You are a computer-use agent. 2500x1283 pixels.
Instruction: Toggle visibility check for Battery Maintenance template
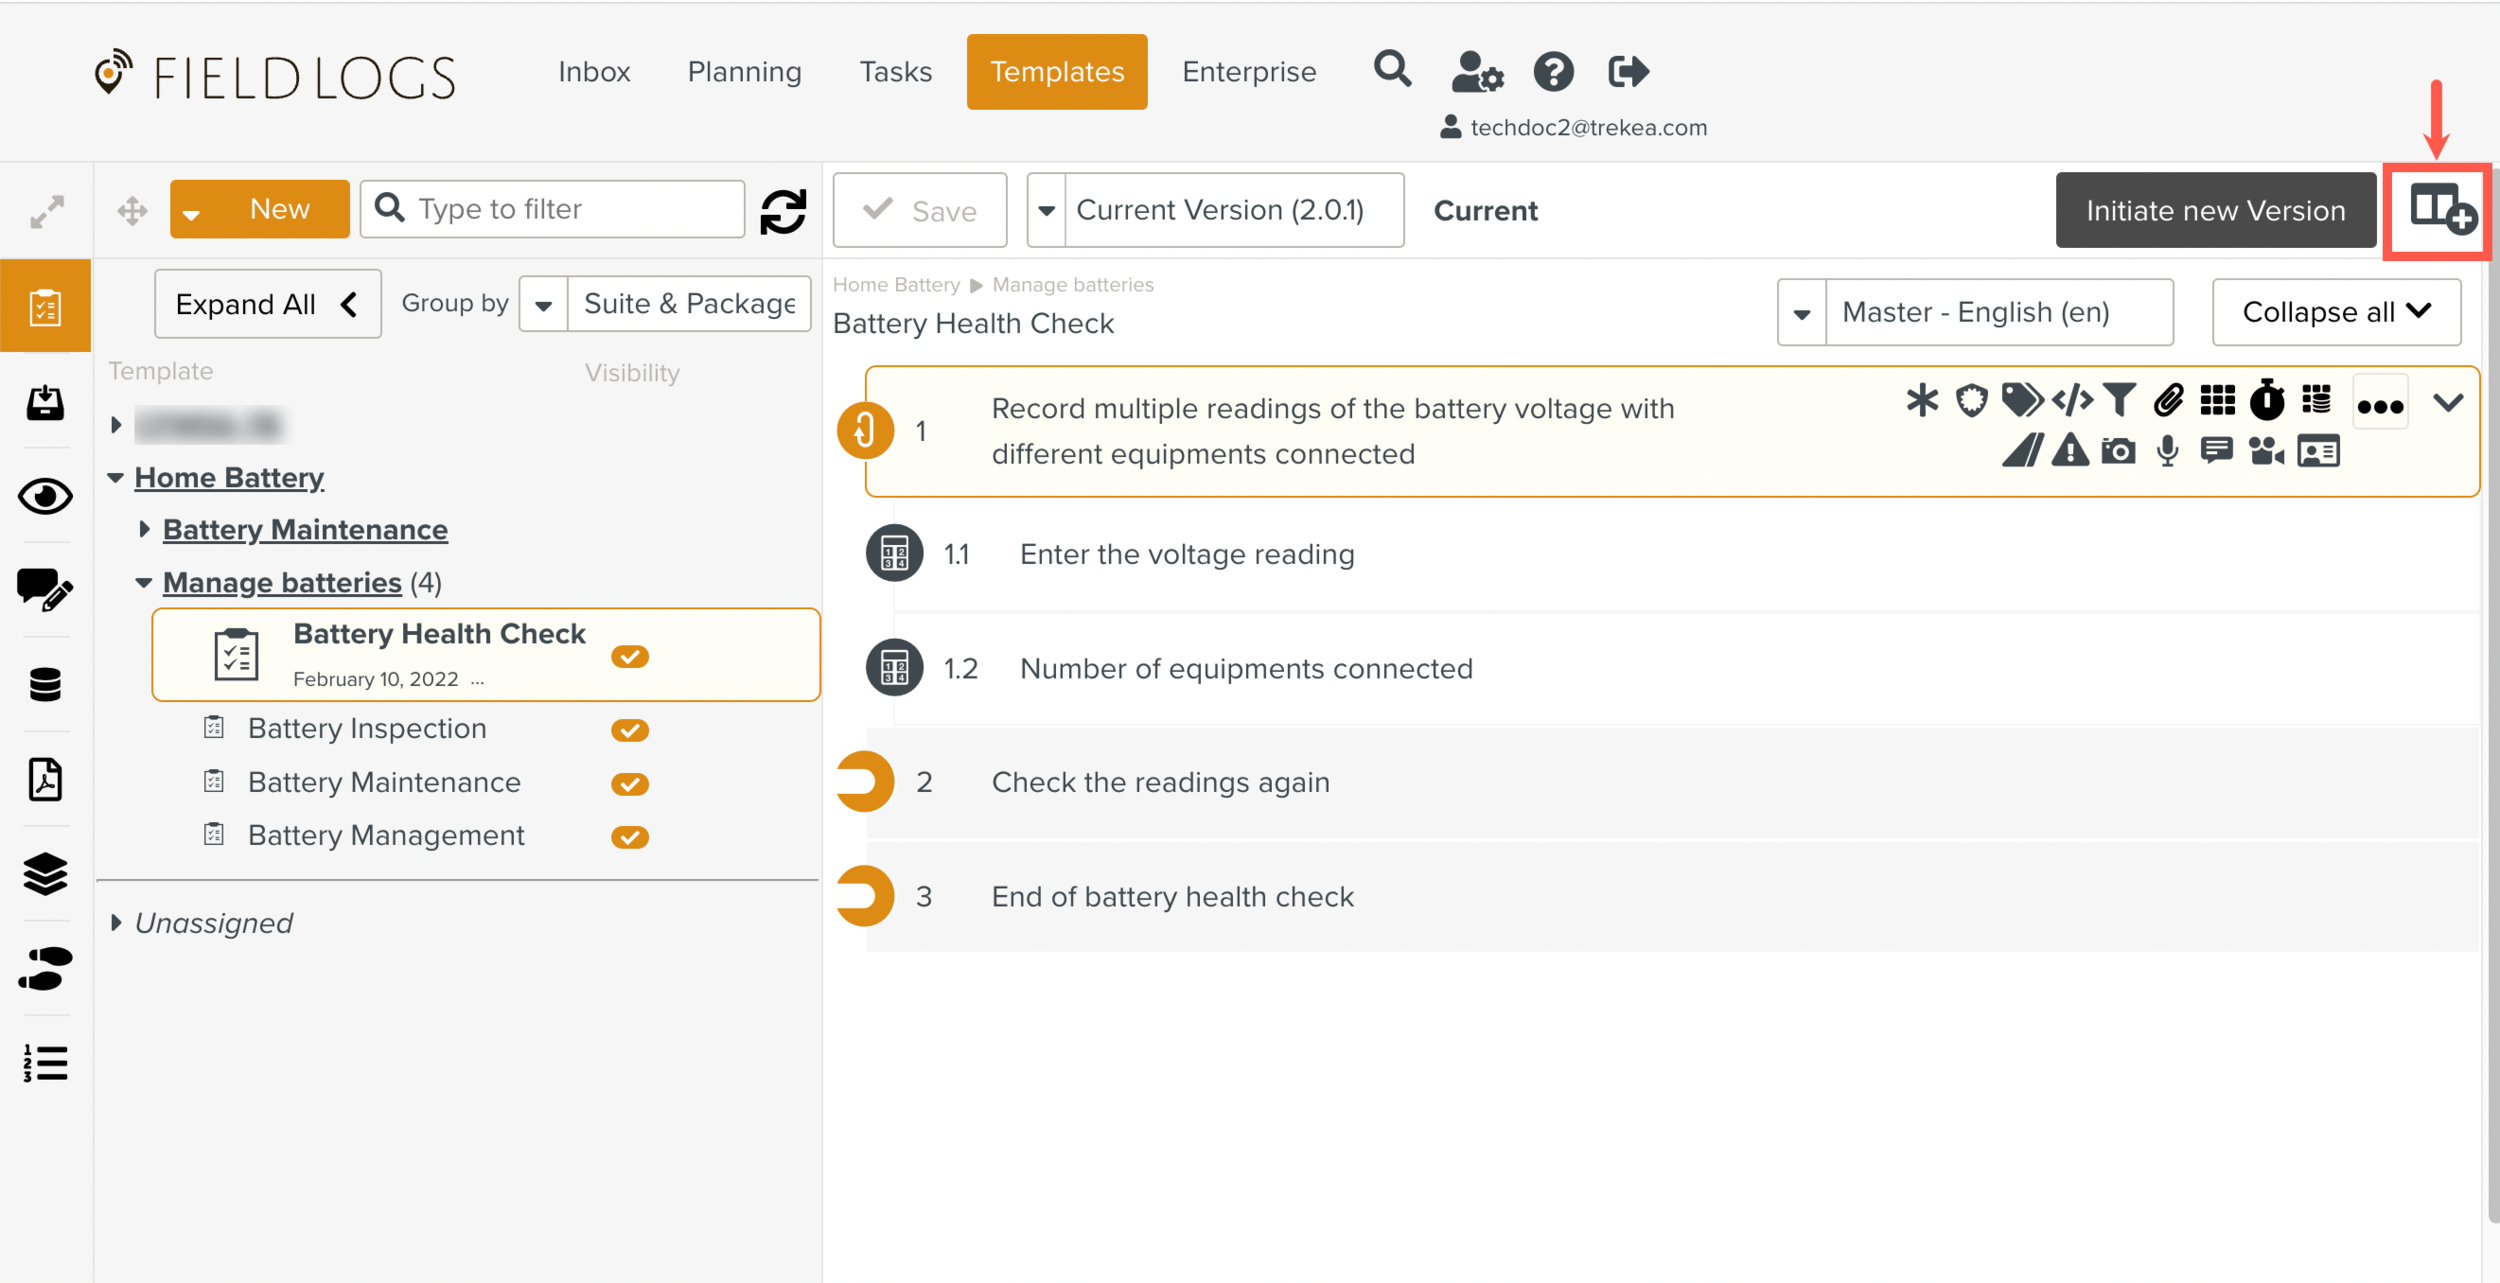[630, 784]
